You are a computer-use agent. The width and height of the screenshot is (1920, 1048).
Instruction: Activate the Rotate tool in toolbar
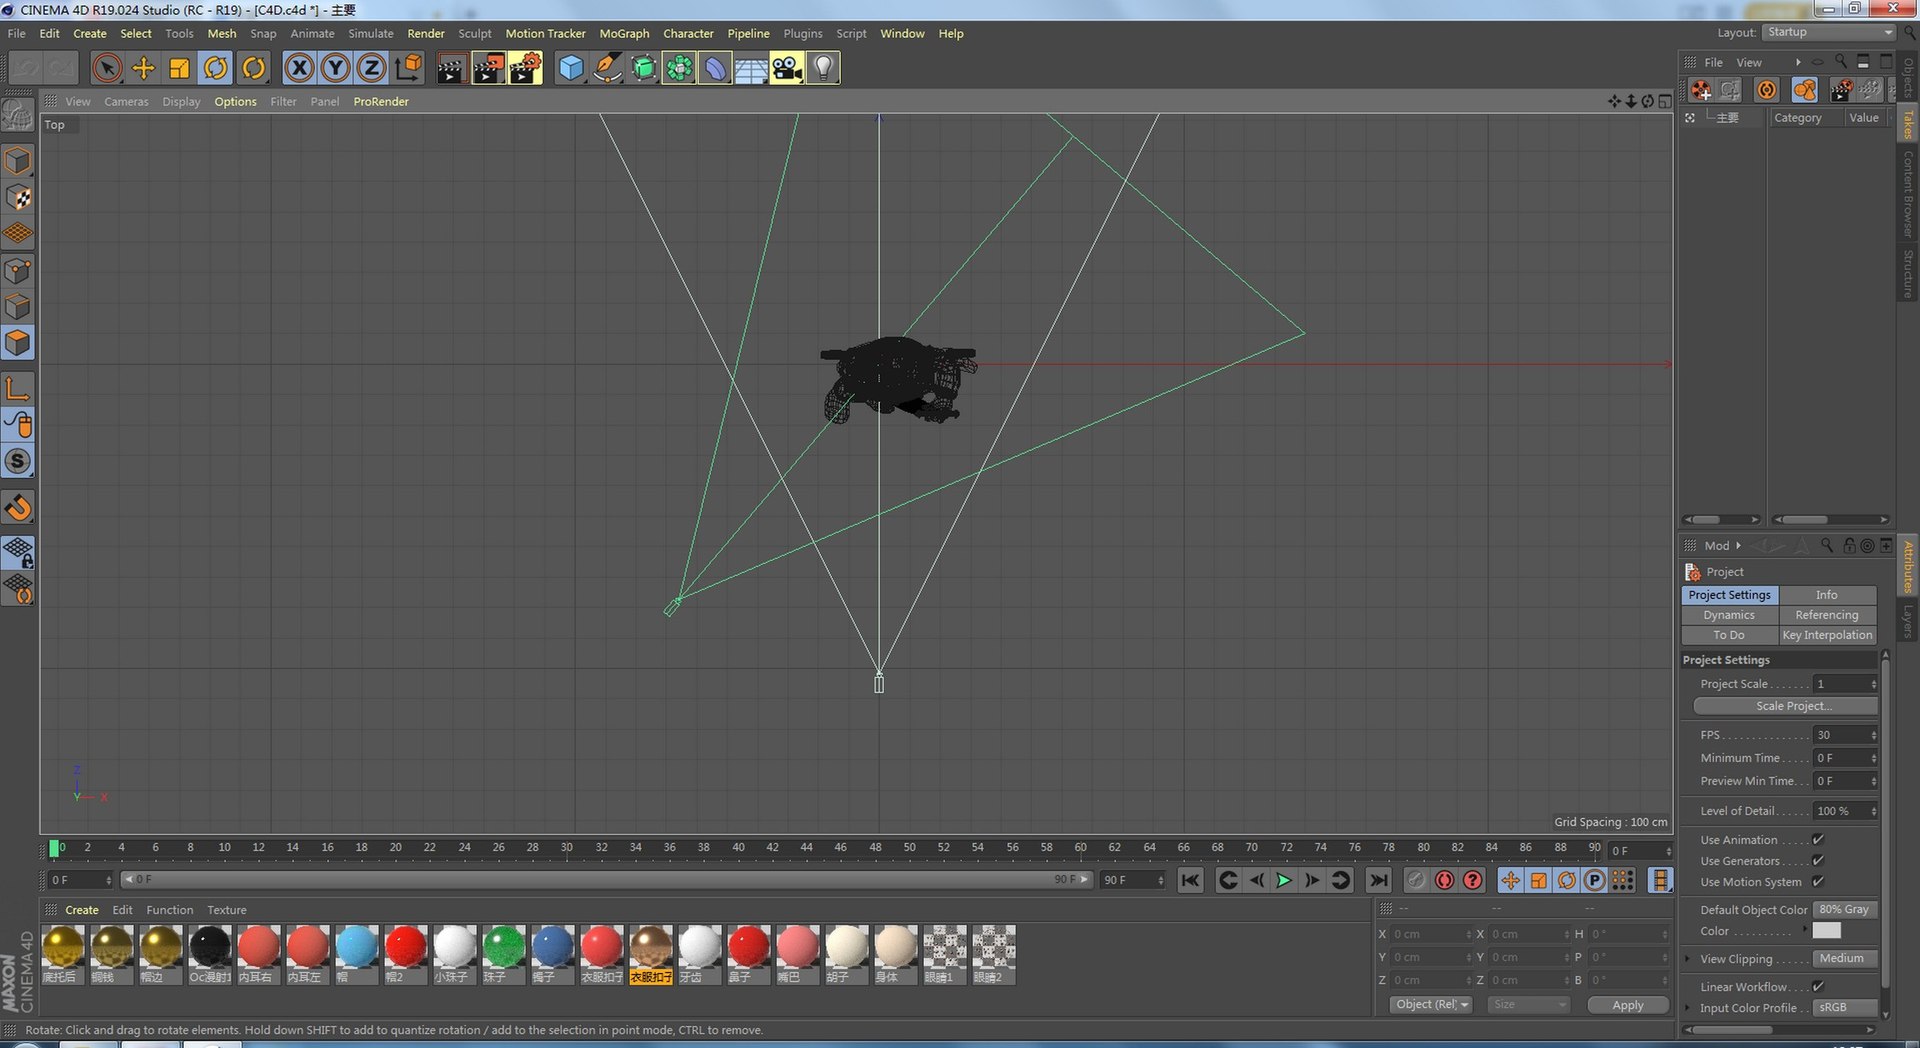coord(216,68)
